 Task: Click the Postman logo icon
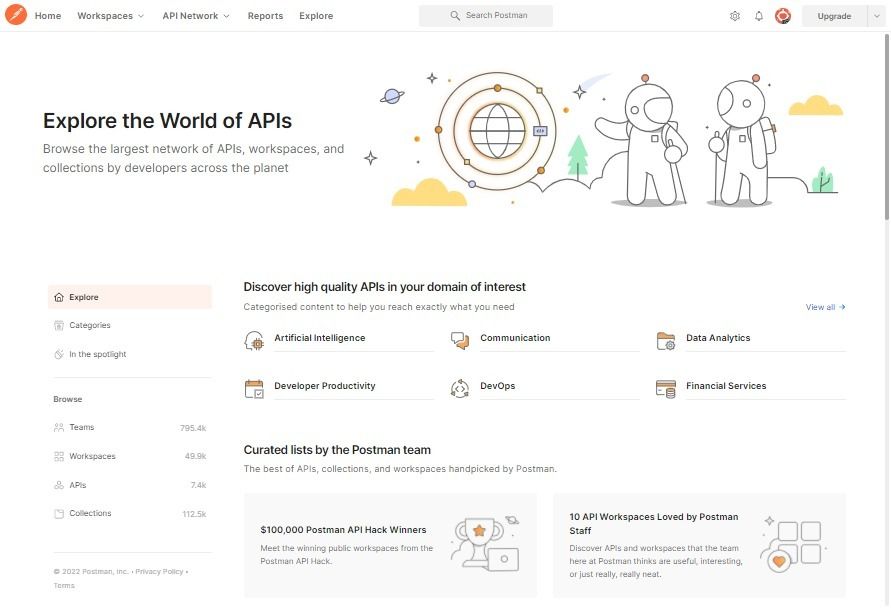pos(16,15)
